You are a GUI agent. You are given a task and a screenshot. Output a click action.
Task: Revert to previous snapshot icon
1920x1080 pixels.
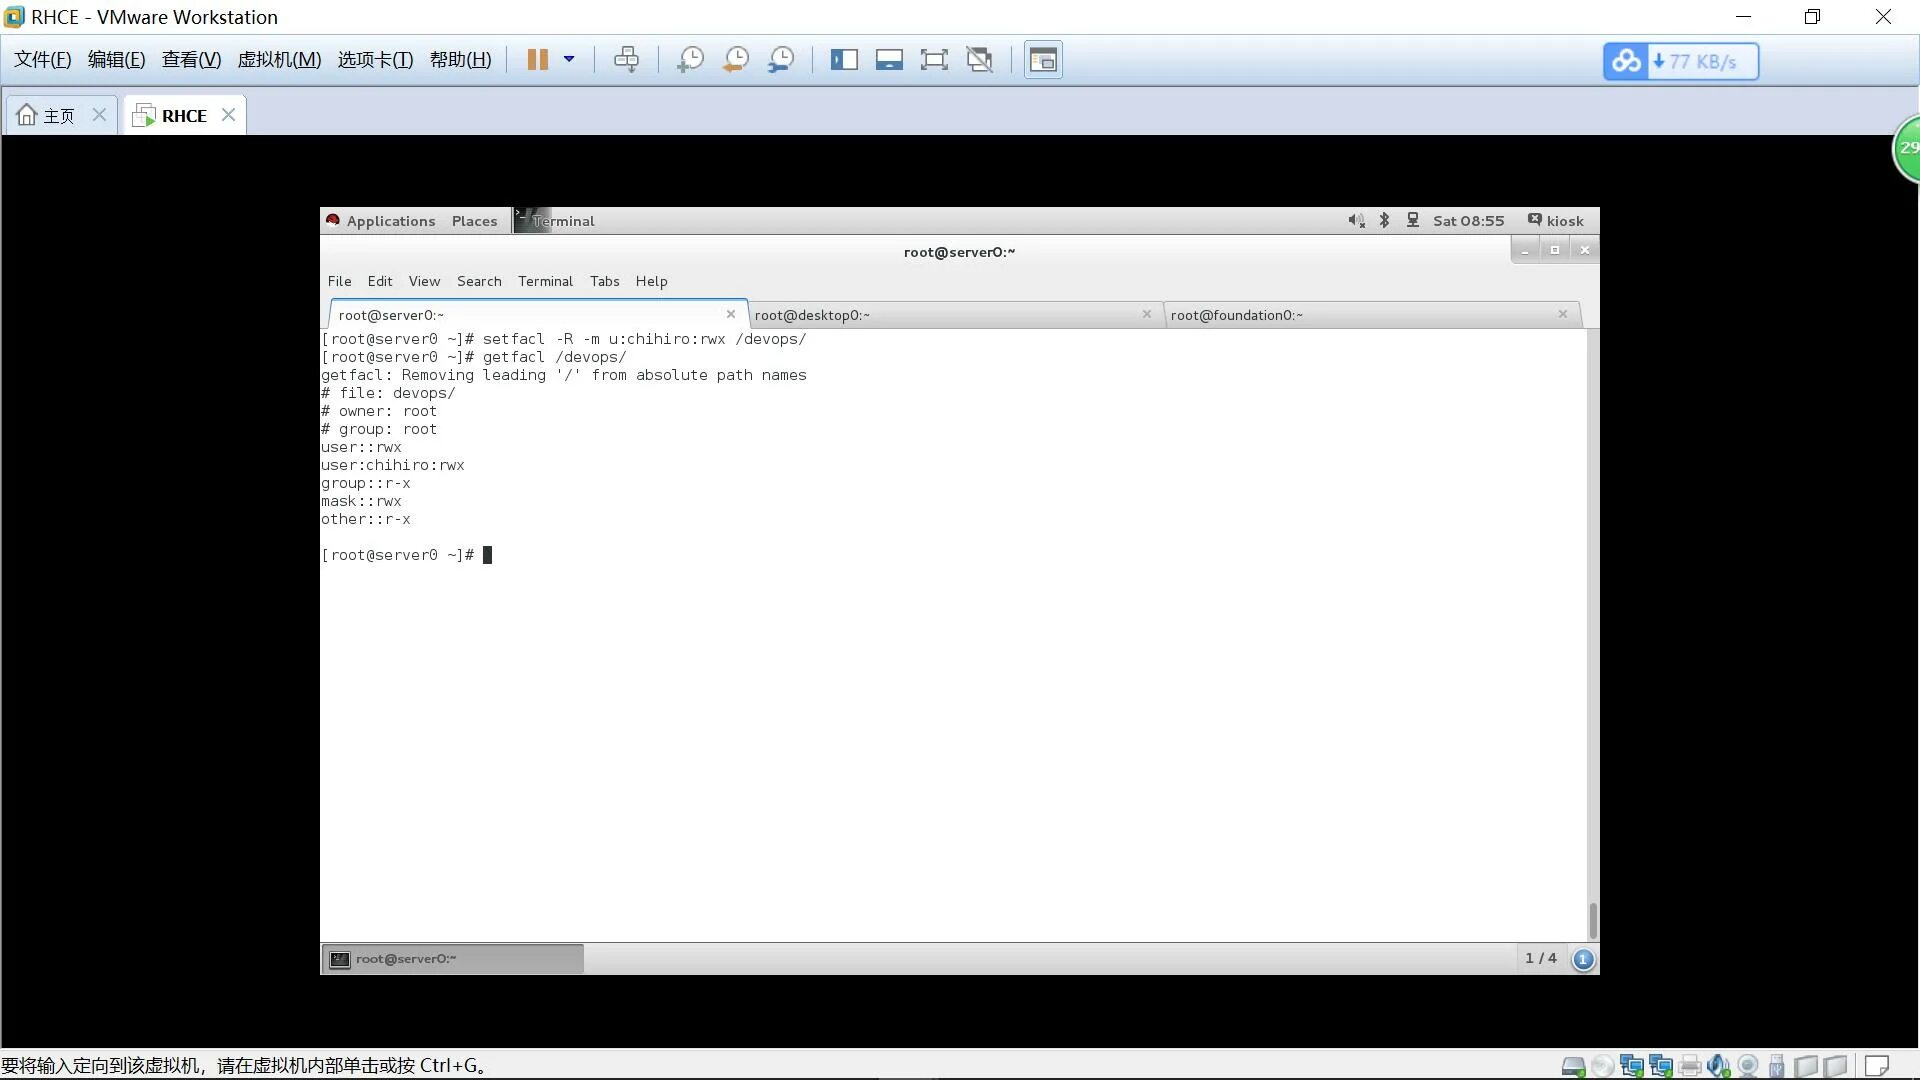point(736,60)
